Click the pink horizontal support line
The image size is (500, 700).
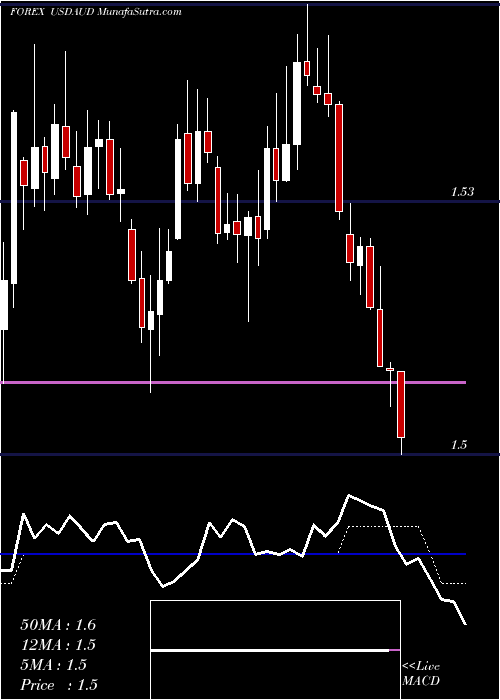click(x=233, y=383)
